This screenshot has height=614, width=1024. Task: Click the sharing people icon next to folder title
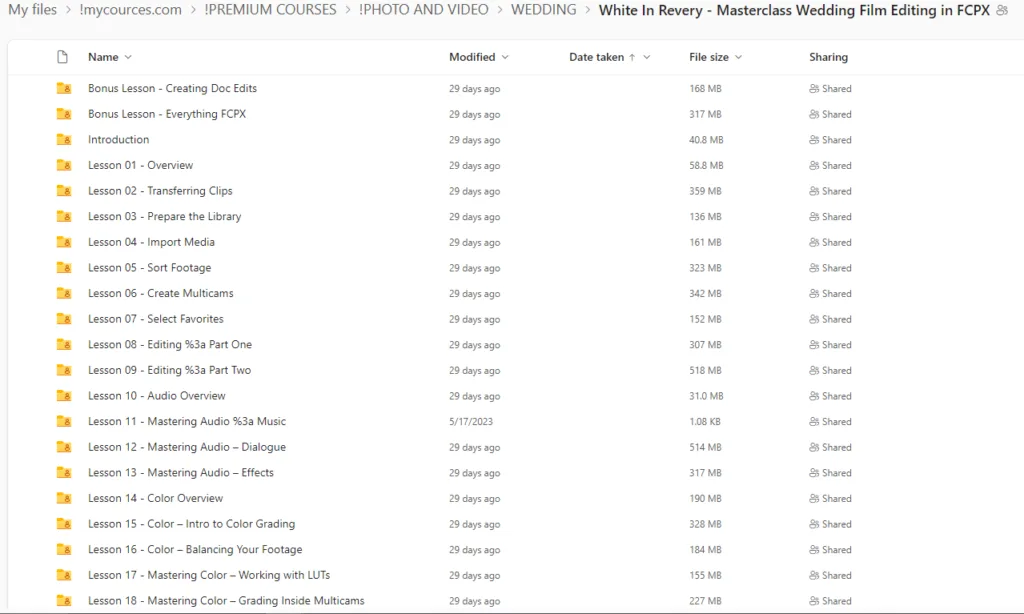click(1002, 11)
